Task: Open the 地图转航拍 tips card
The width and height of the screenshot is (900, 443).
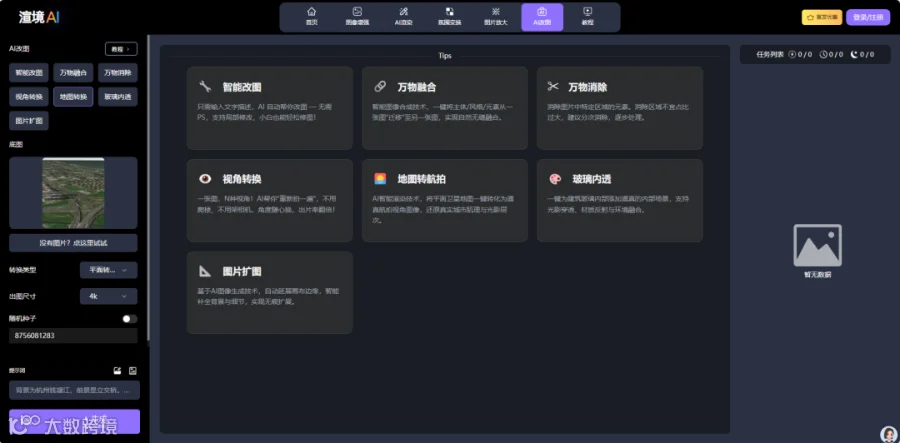Action: pos(445,200)
